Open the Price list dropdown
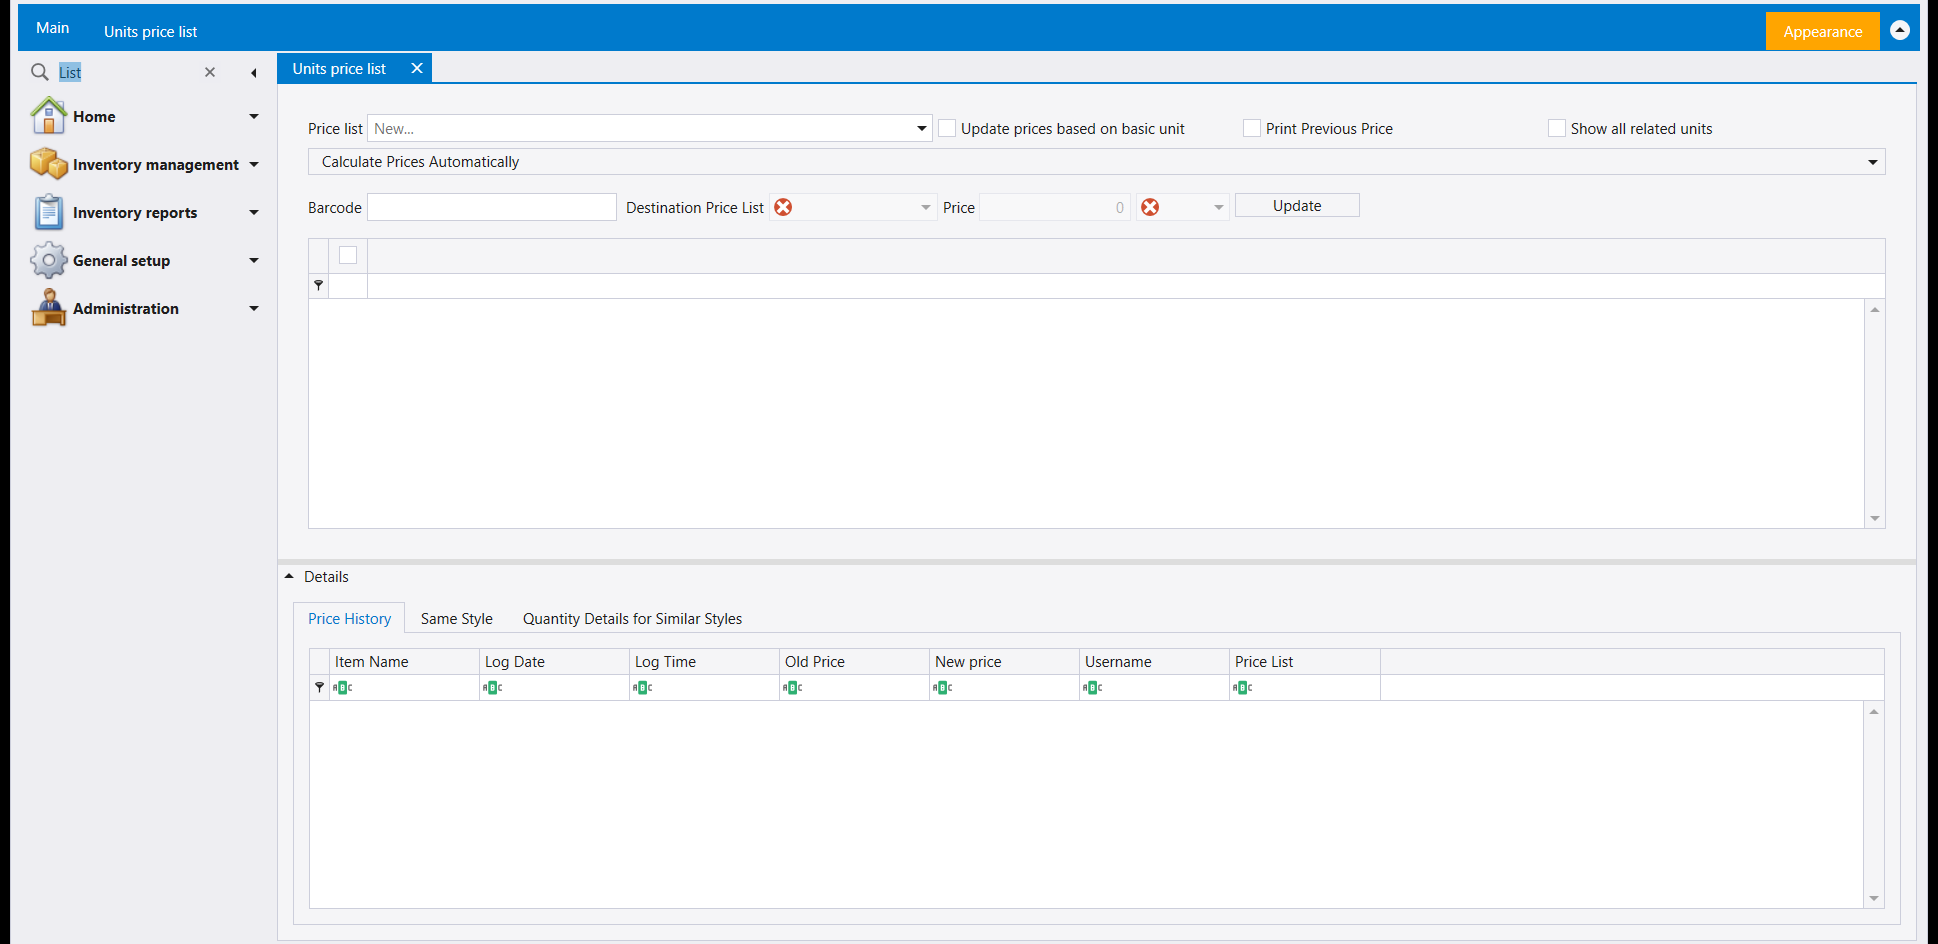Screen dimensions: 1938x944 coord(921,128)
